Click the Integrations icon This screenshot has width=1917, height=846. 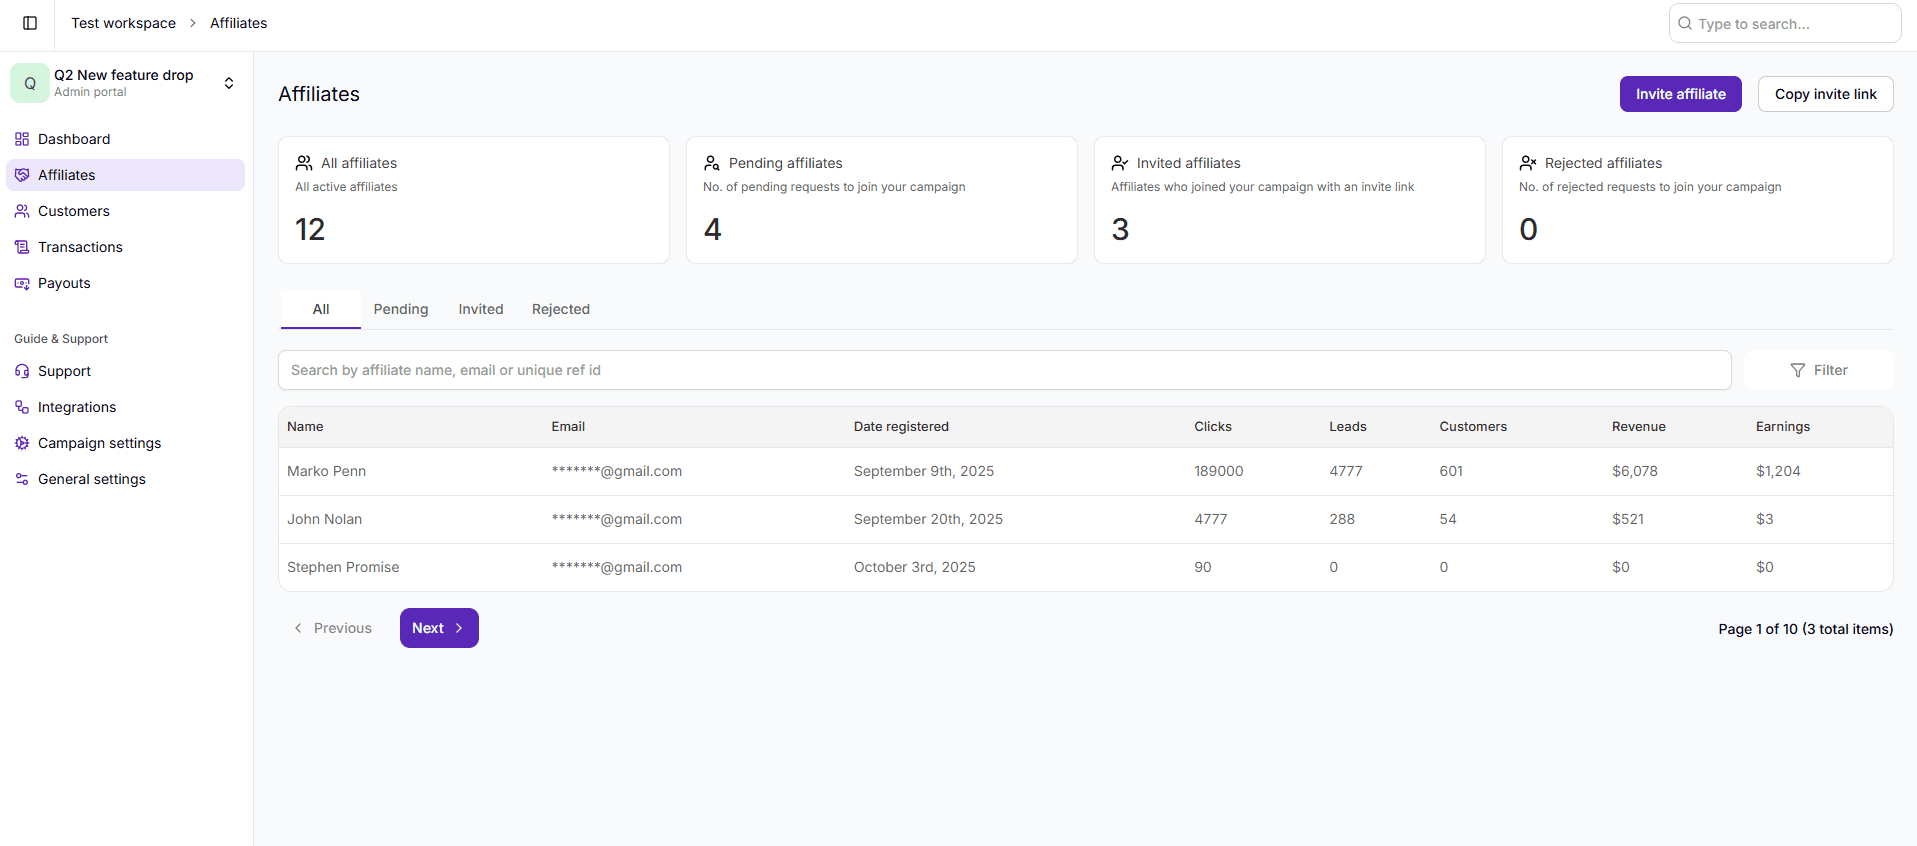(x=22, y=407)
